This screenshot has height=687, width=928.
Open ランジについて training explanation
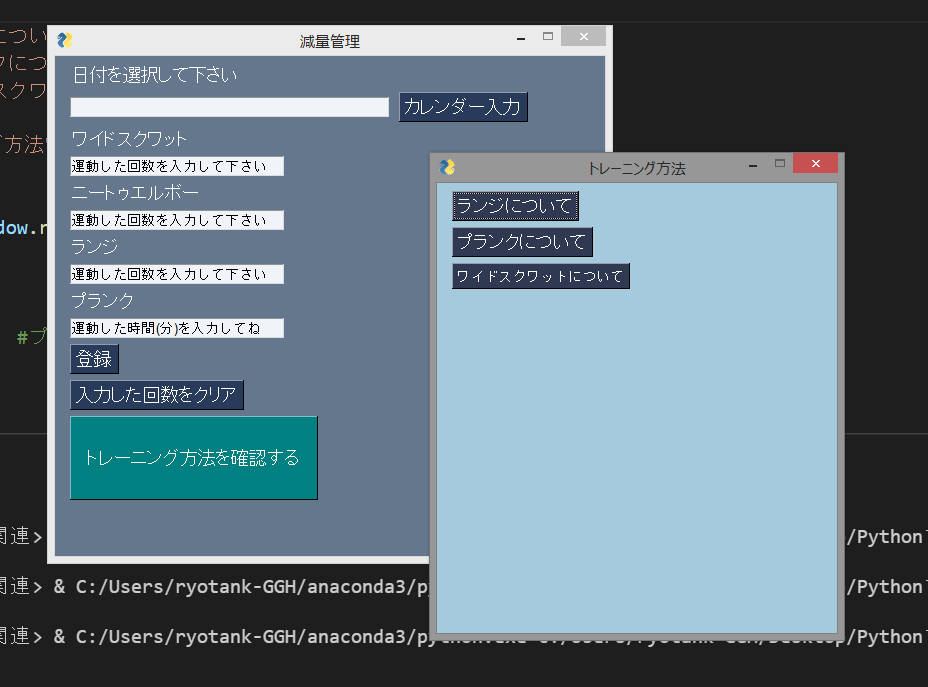pos(514,205)
